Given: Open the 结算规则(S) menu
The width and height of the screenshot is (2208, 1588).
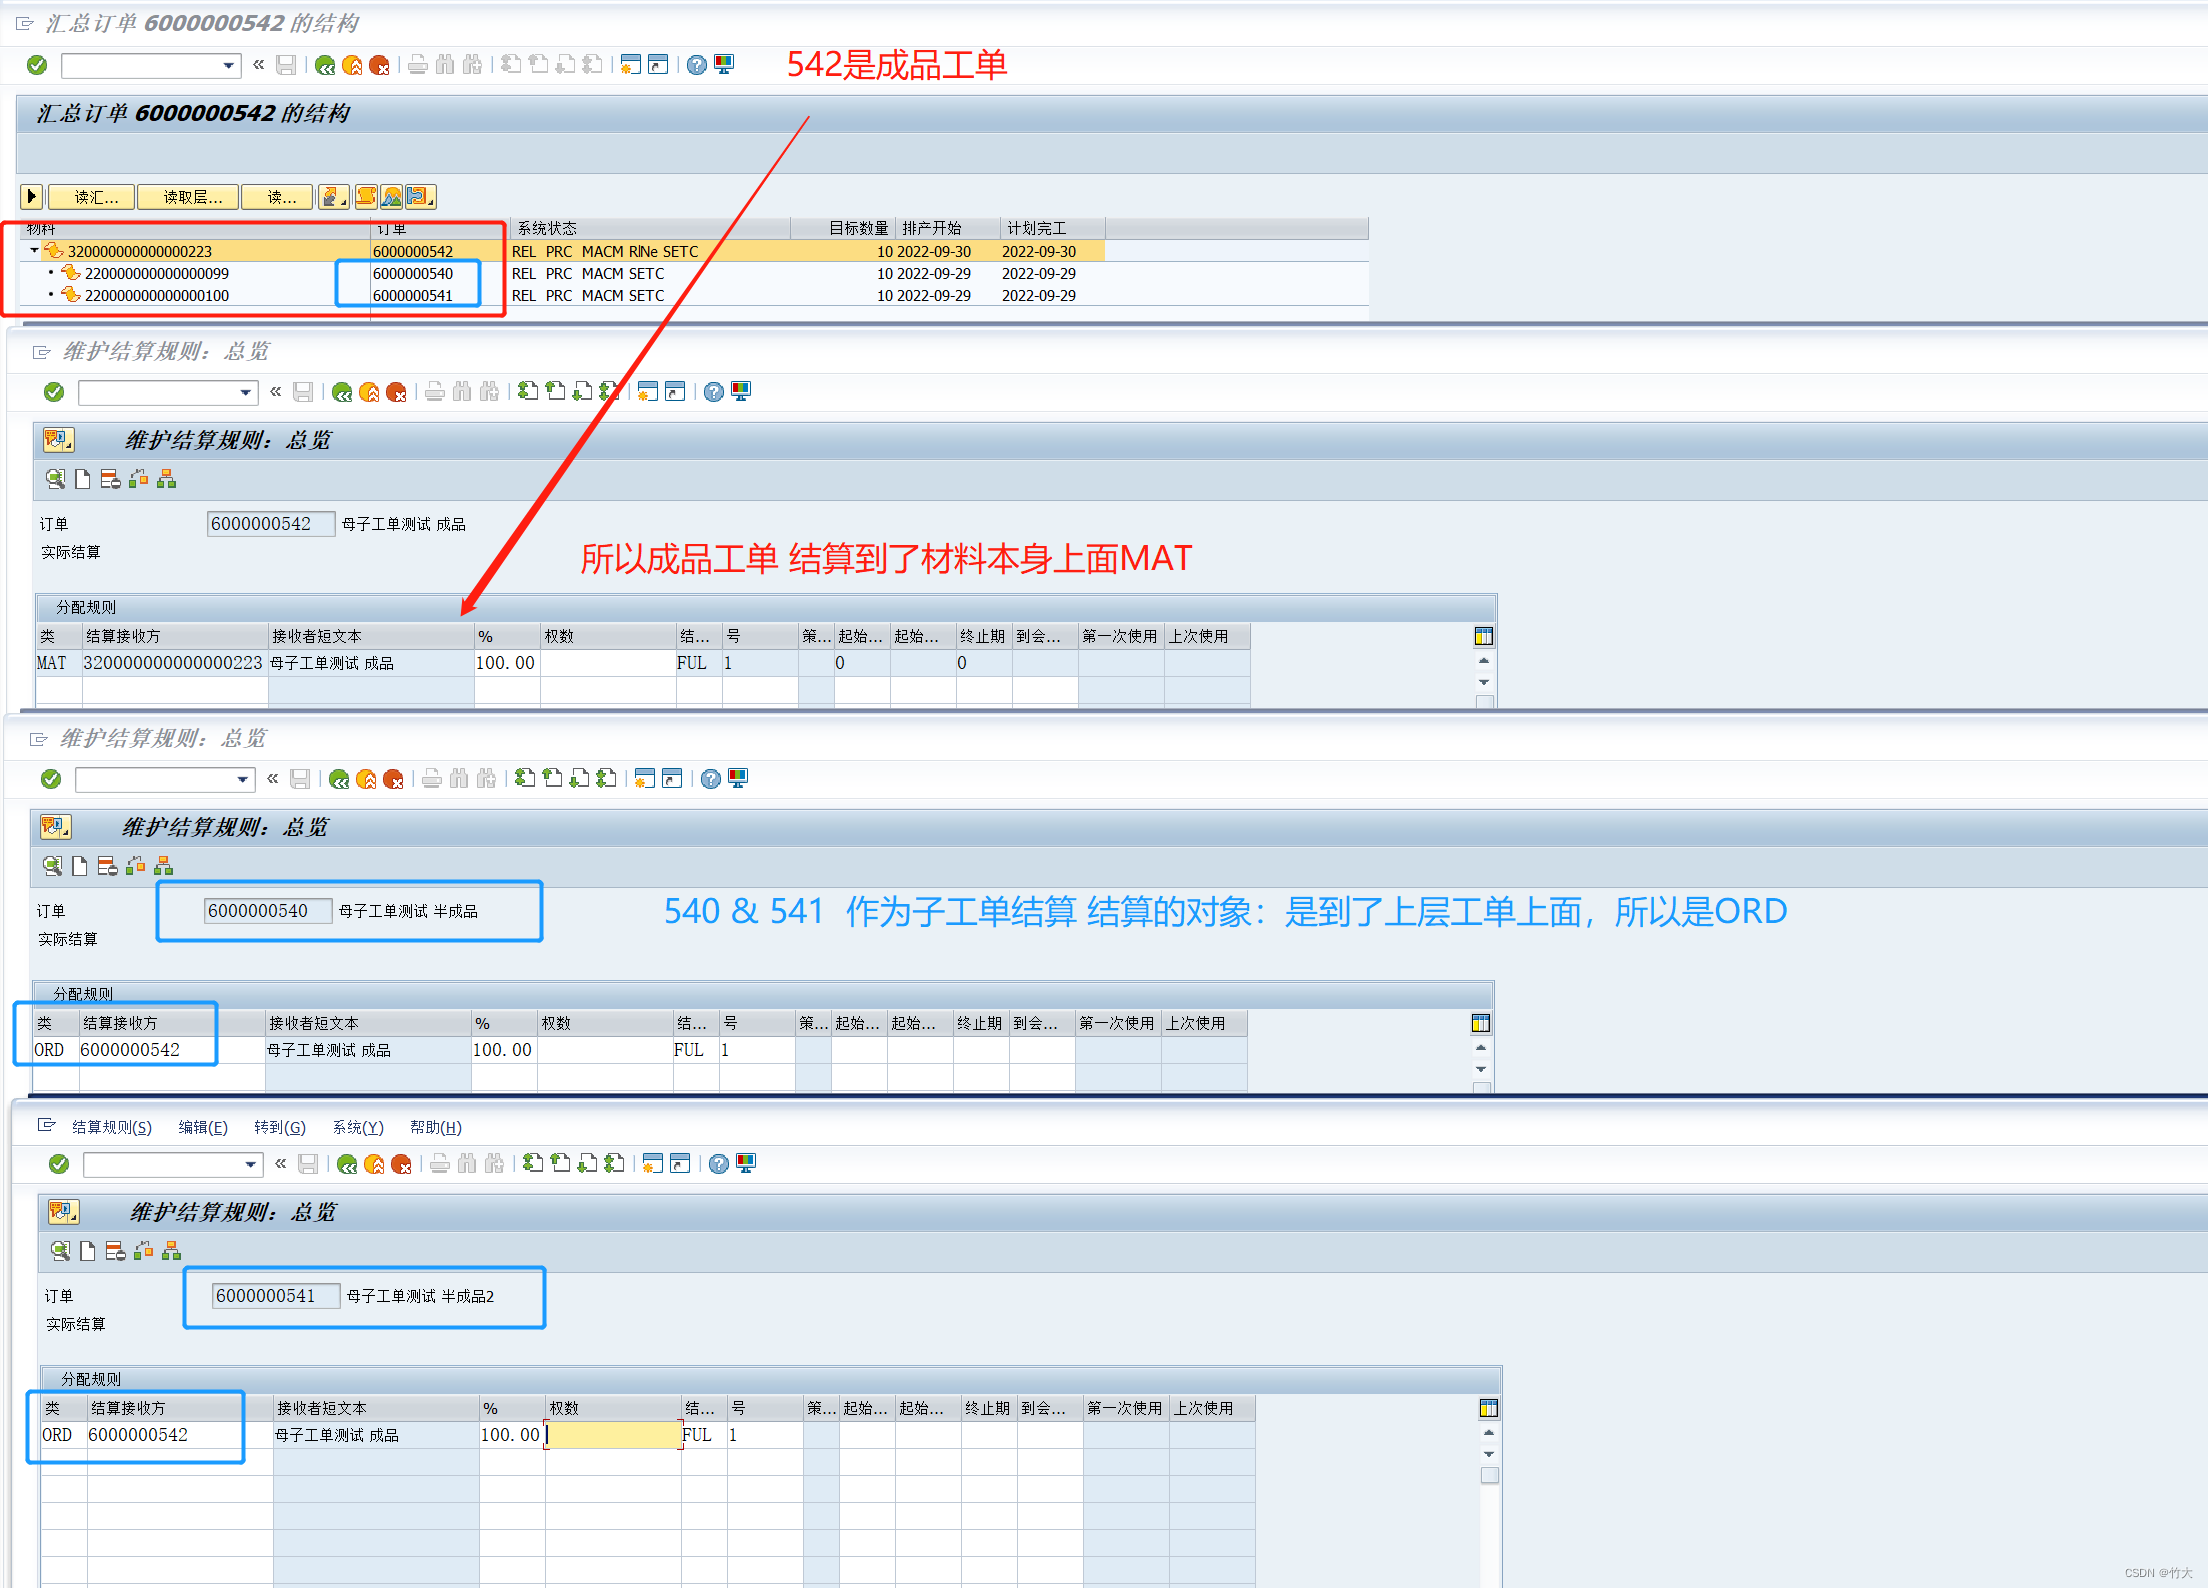Looking at the screenshot, I should click(x=112, y=1127).
